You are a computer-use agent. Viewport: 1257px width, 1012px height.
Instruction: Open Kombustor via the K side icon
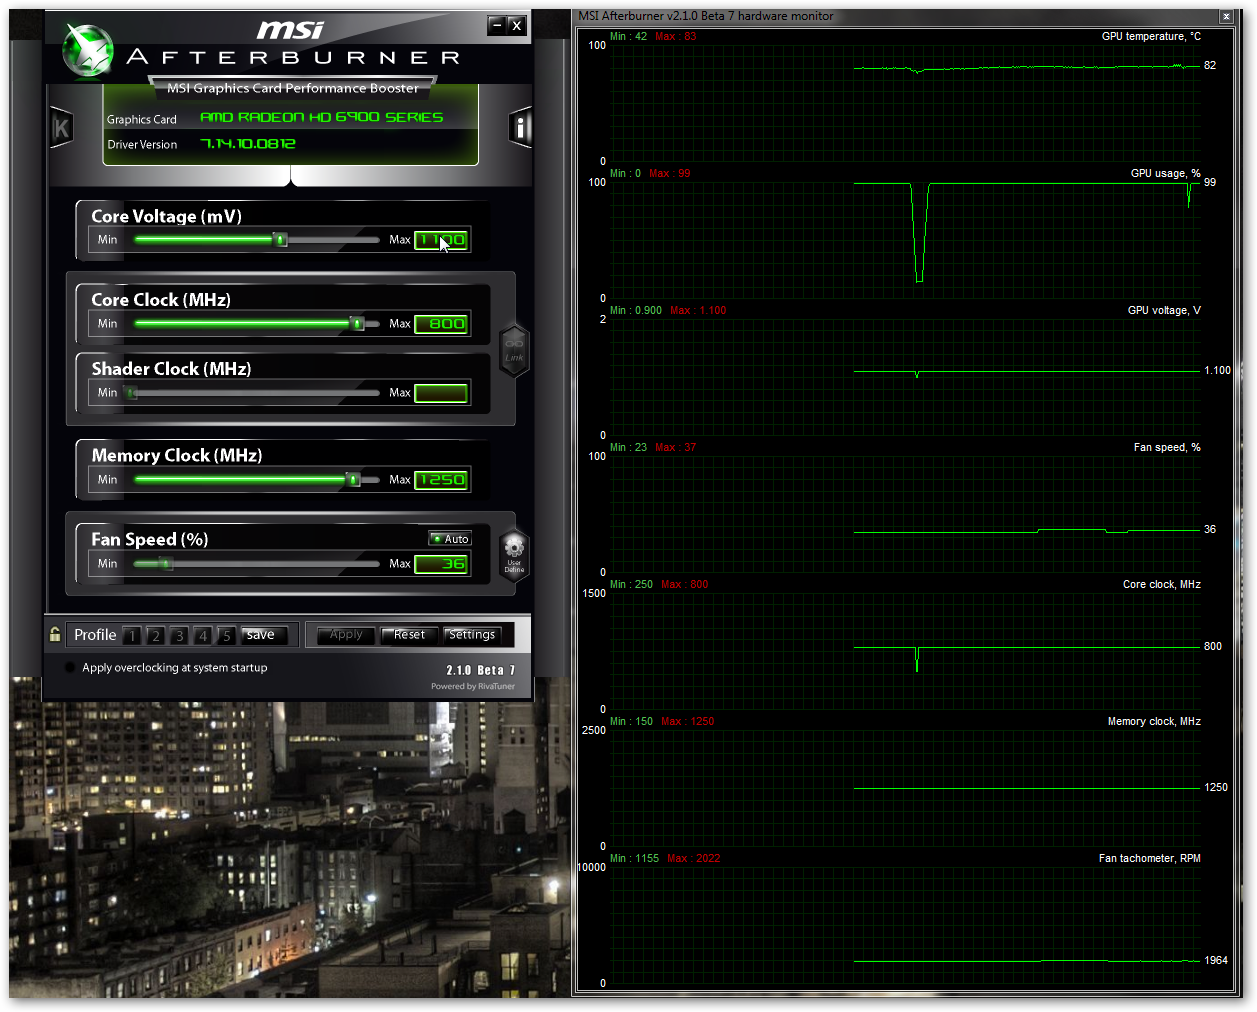pos(62,128)
